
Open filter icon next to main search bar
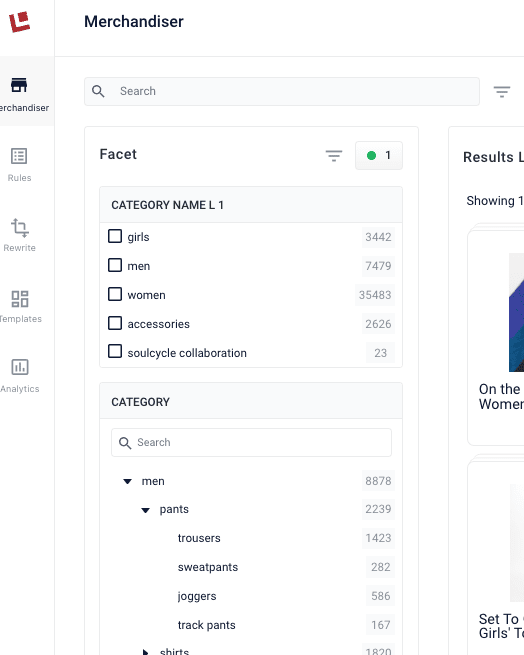click(501, 91)
